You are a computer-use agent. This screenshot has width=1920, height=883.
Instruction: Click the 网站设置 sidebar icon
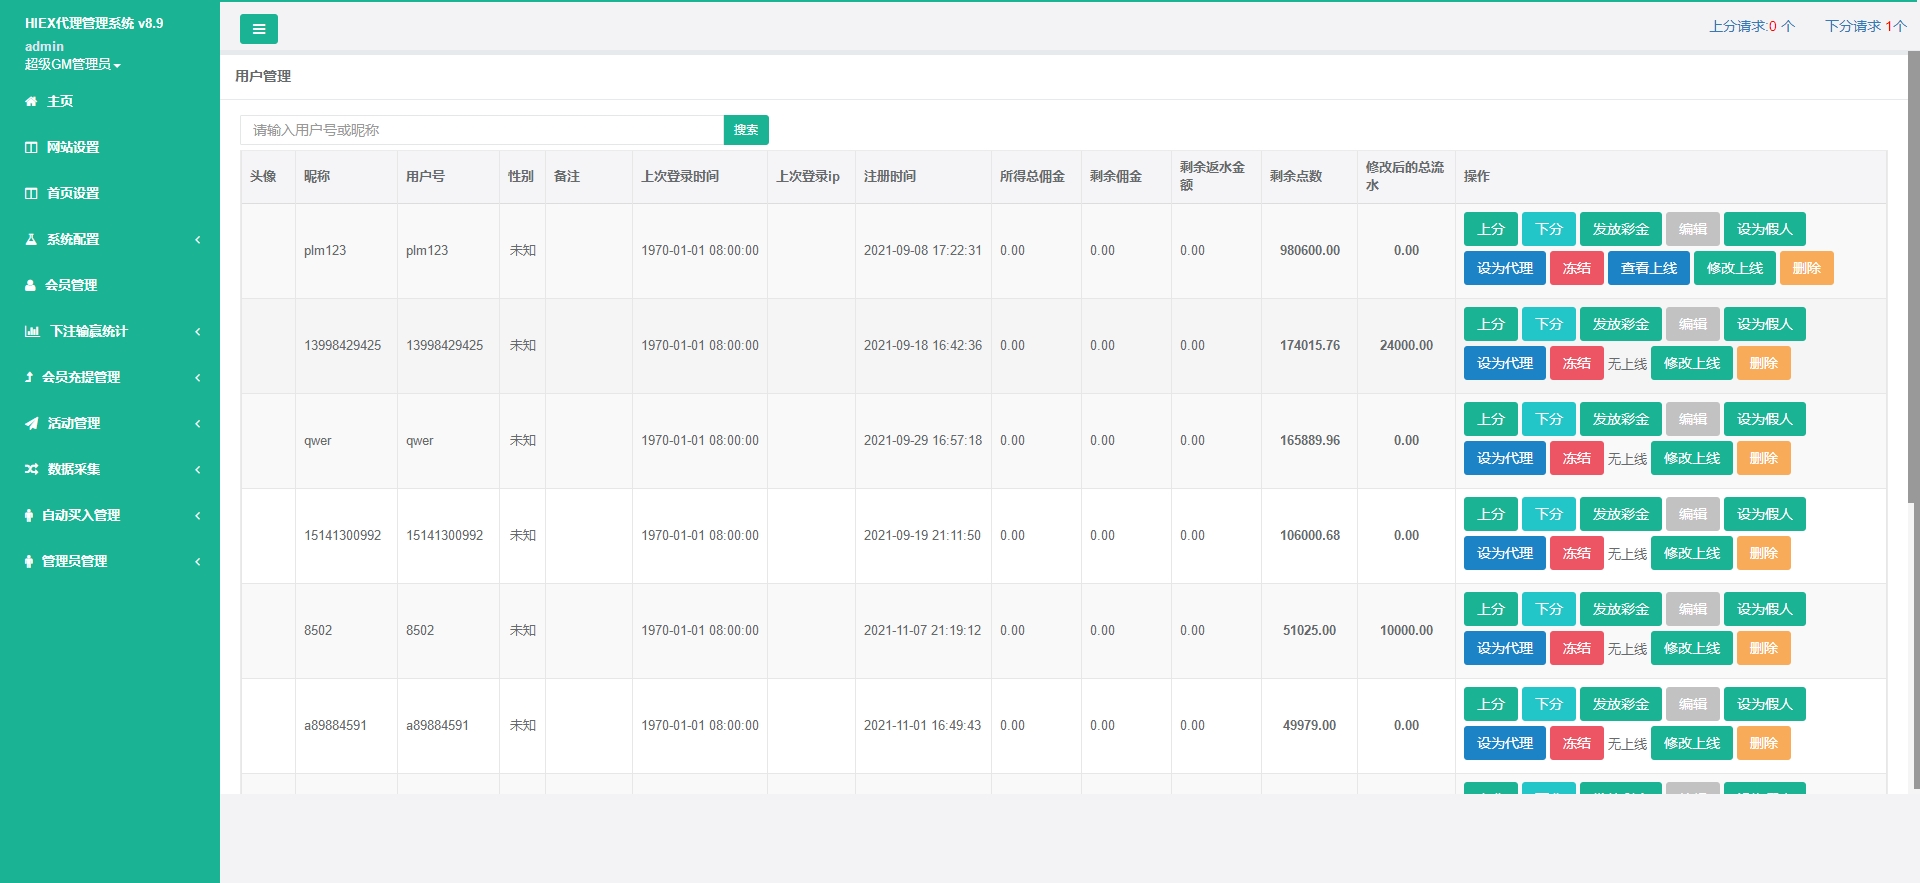coord(31,147)
